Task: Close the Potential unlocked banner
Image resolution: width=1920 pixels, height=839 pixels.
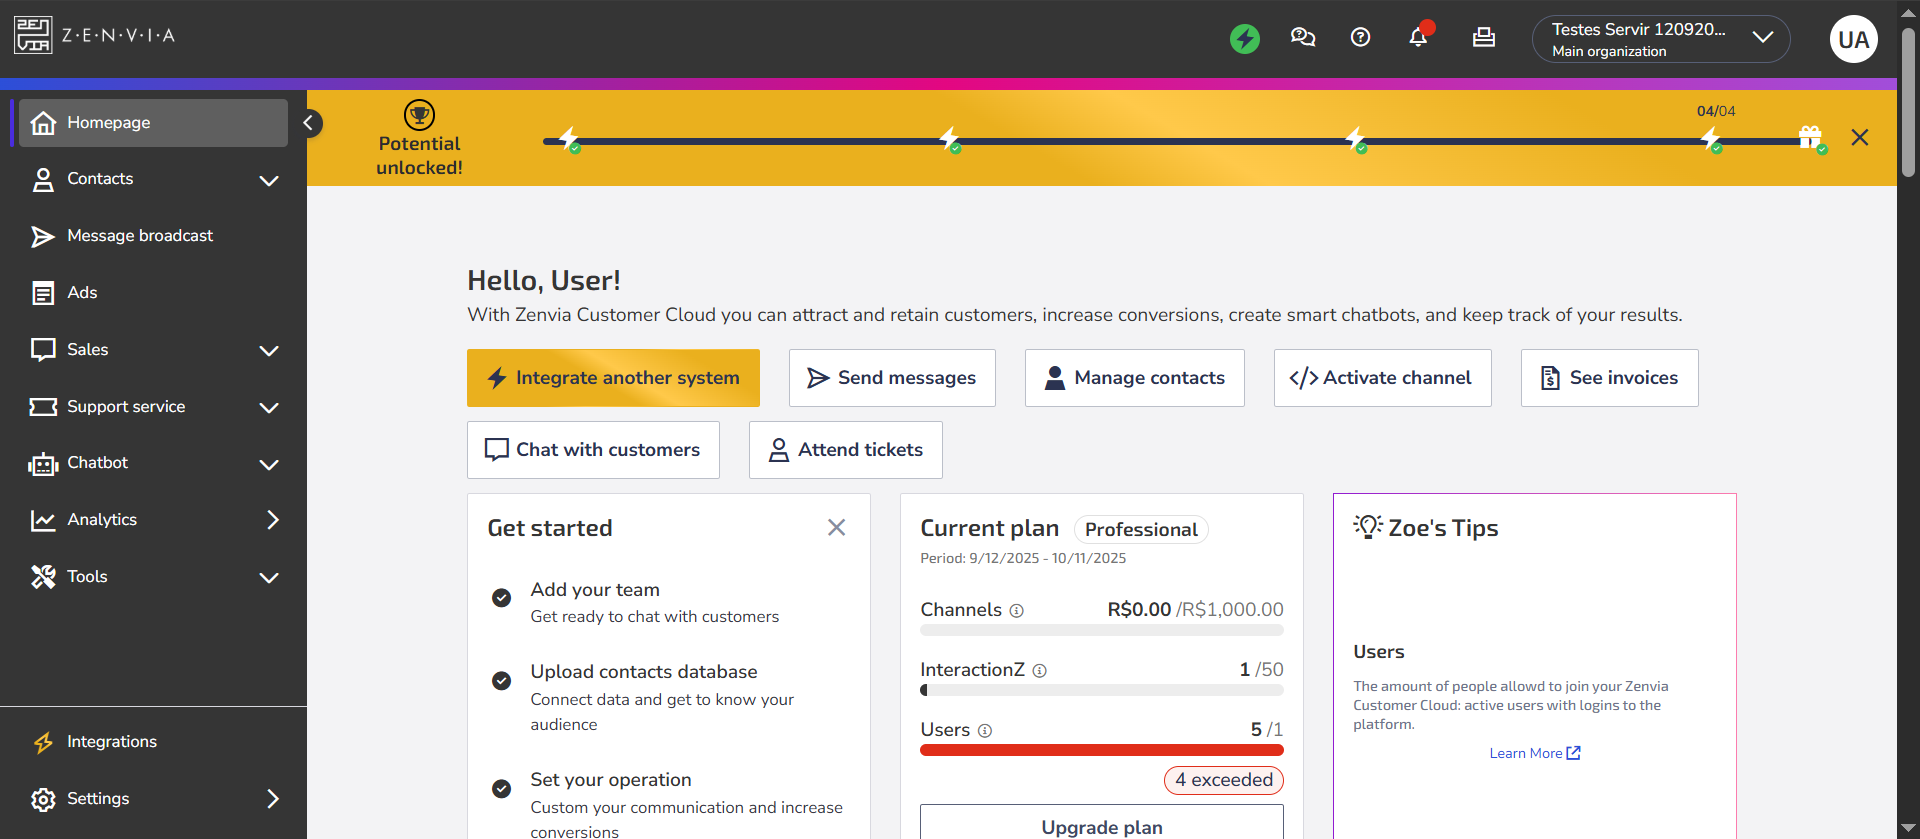Action: coord(1860,137)
